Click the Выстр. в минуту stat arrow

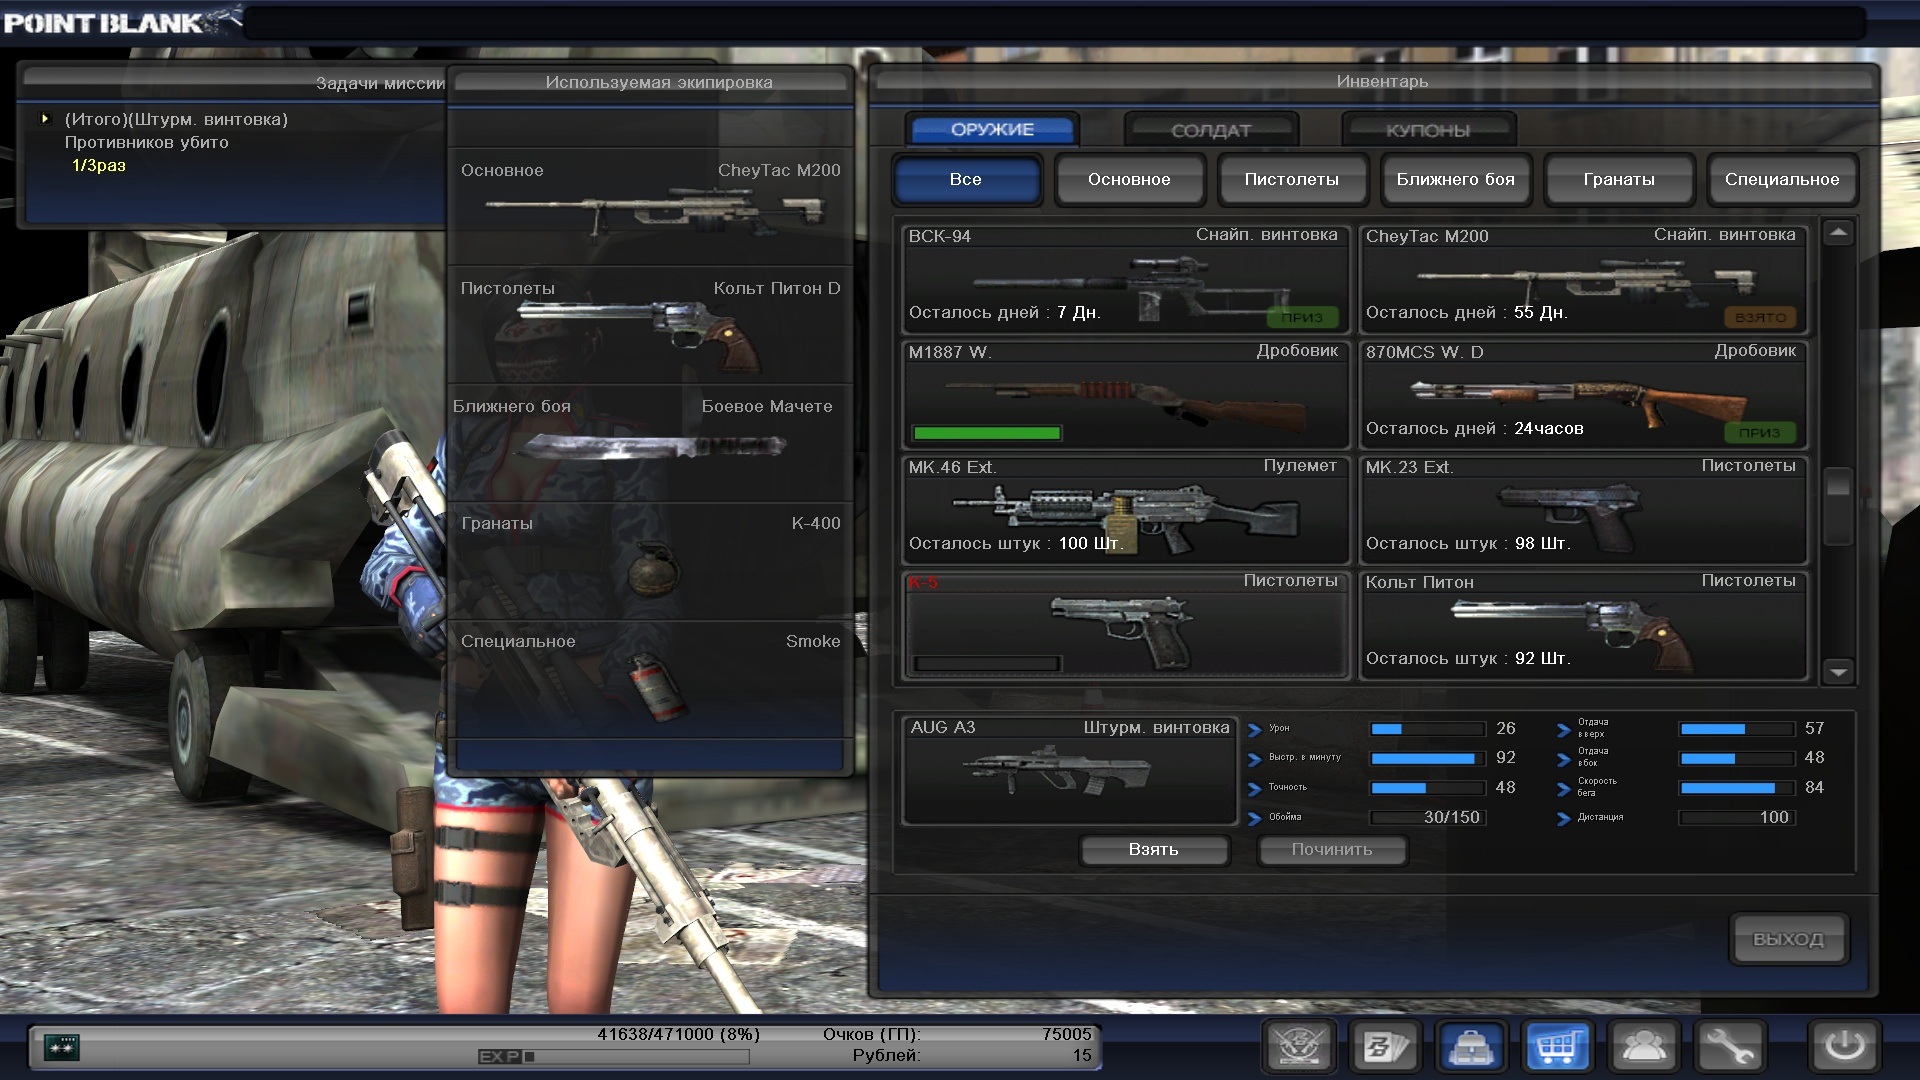[1254, 760]
